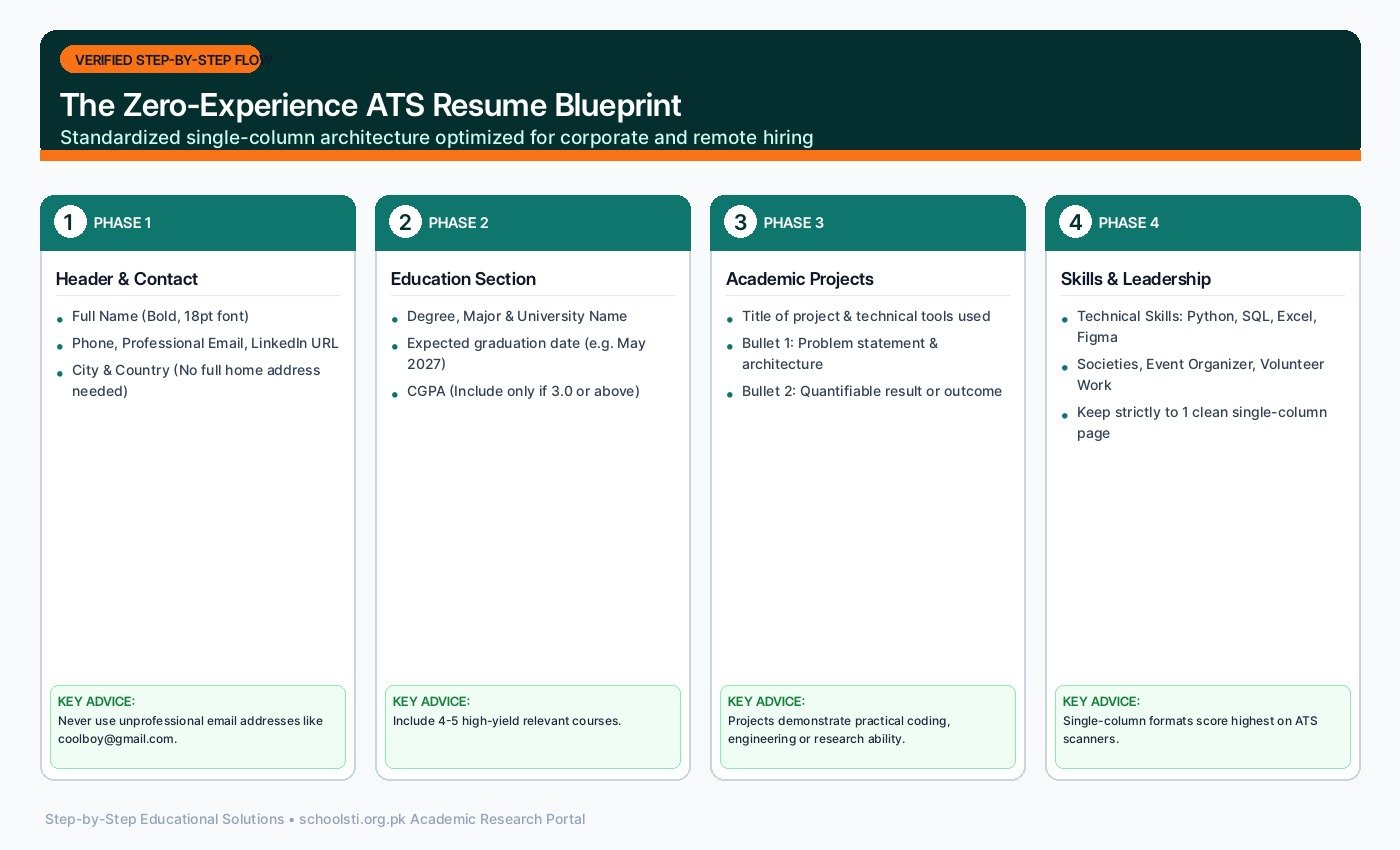Click 'CGPA (Include only if 3.0 or above)'
Viewport: 1400px width, 850px height.
(x=523, y=391)
